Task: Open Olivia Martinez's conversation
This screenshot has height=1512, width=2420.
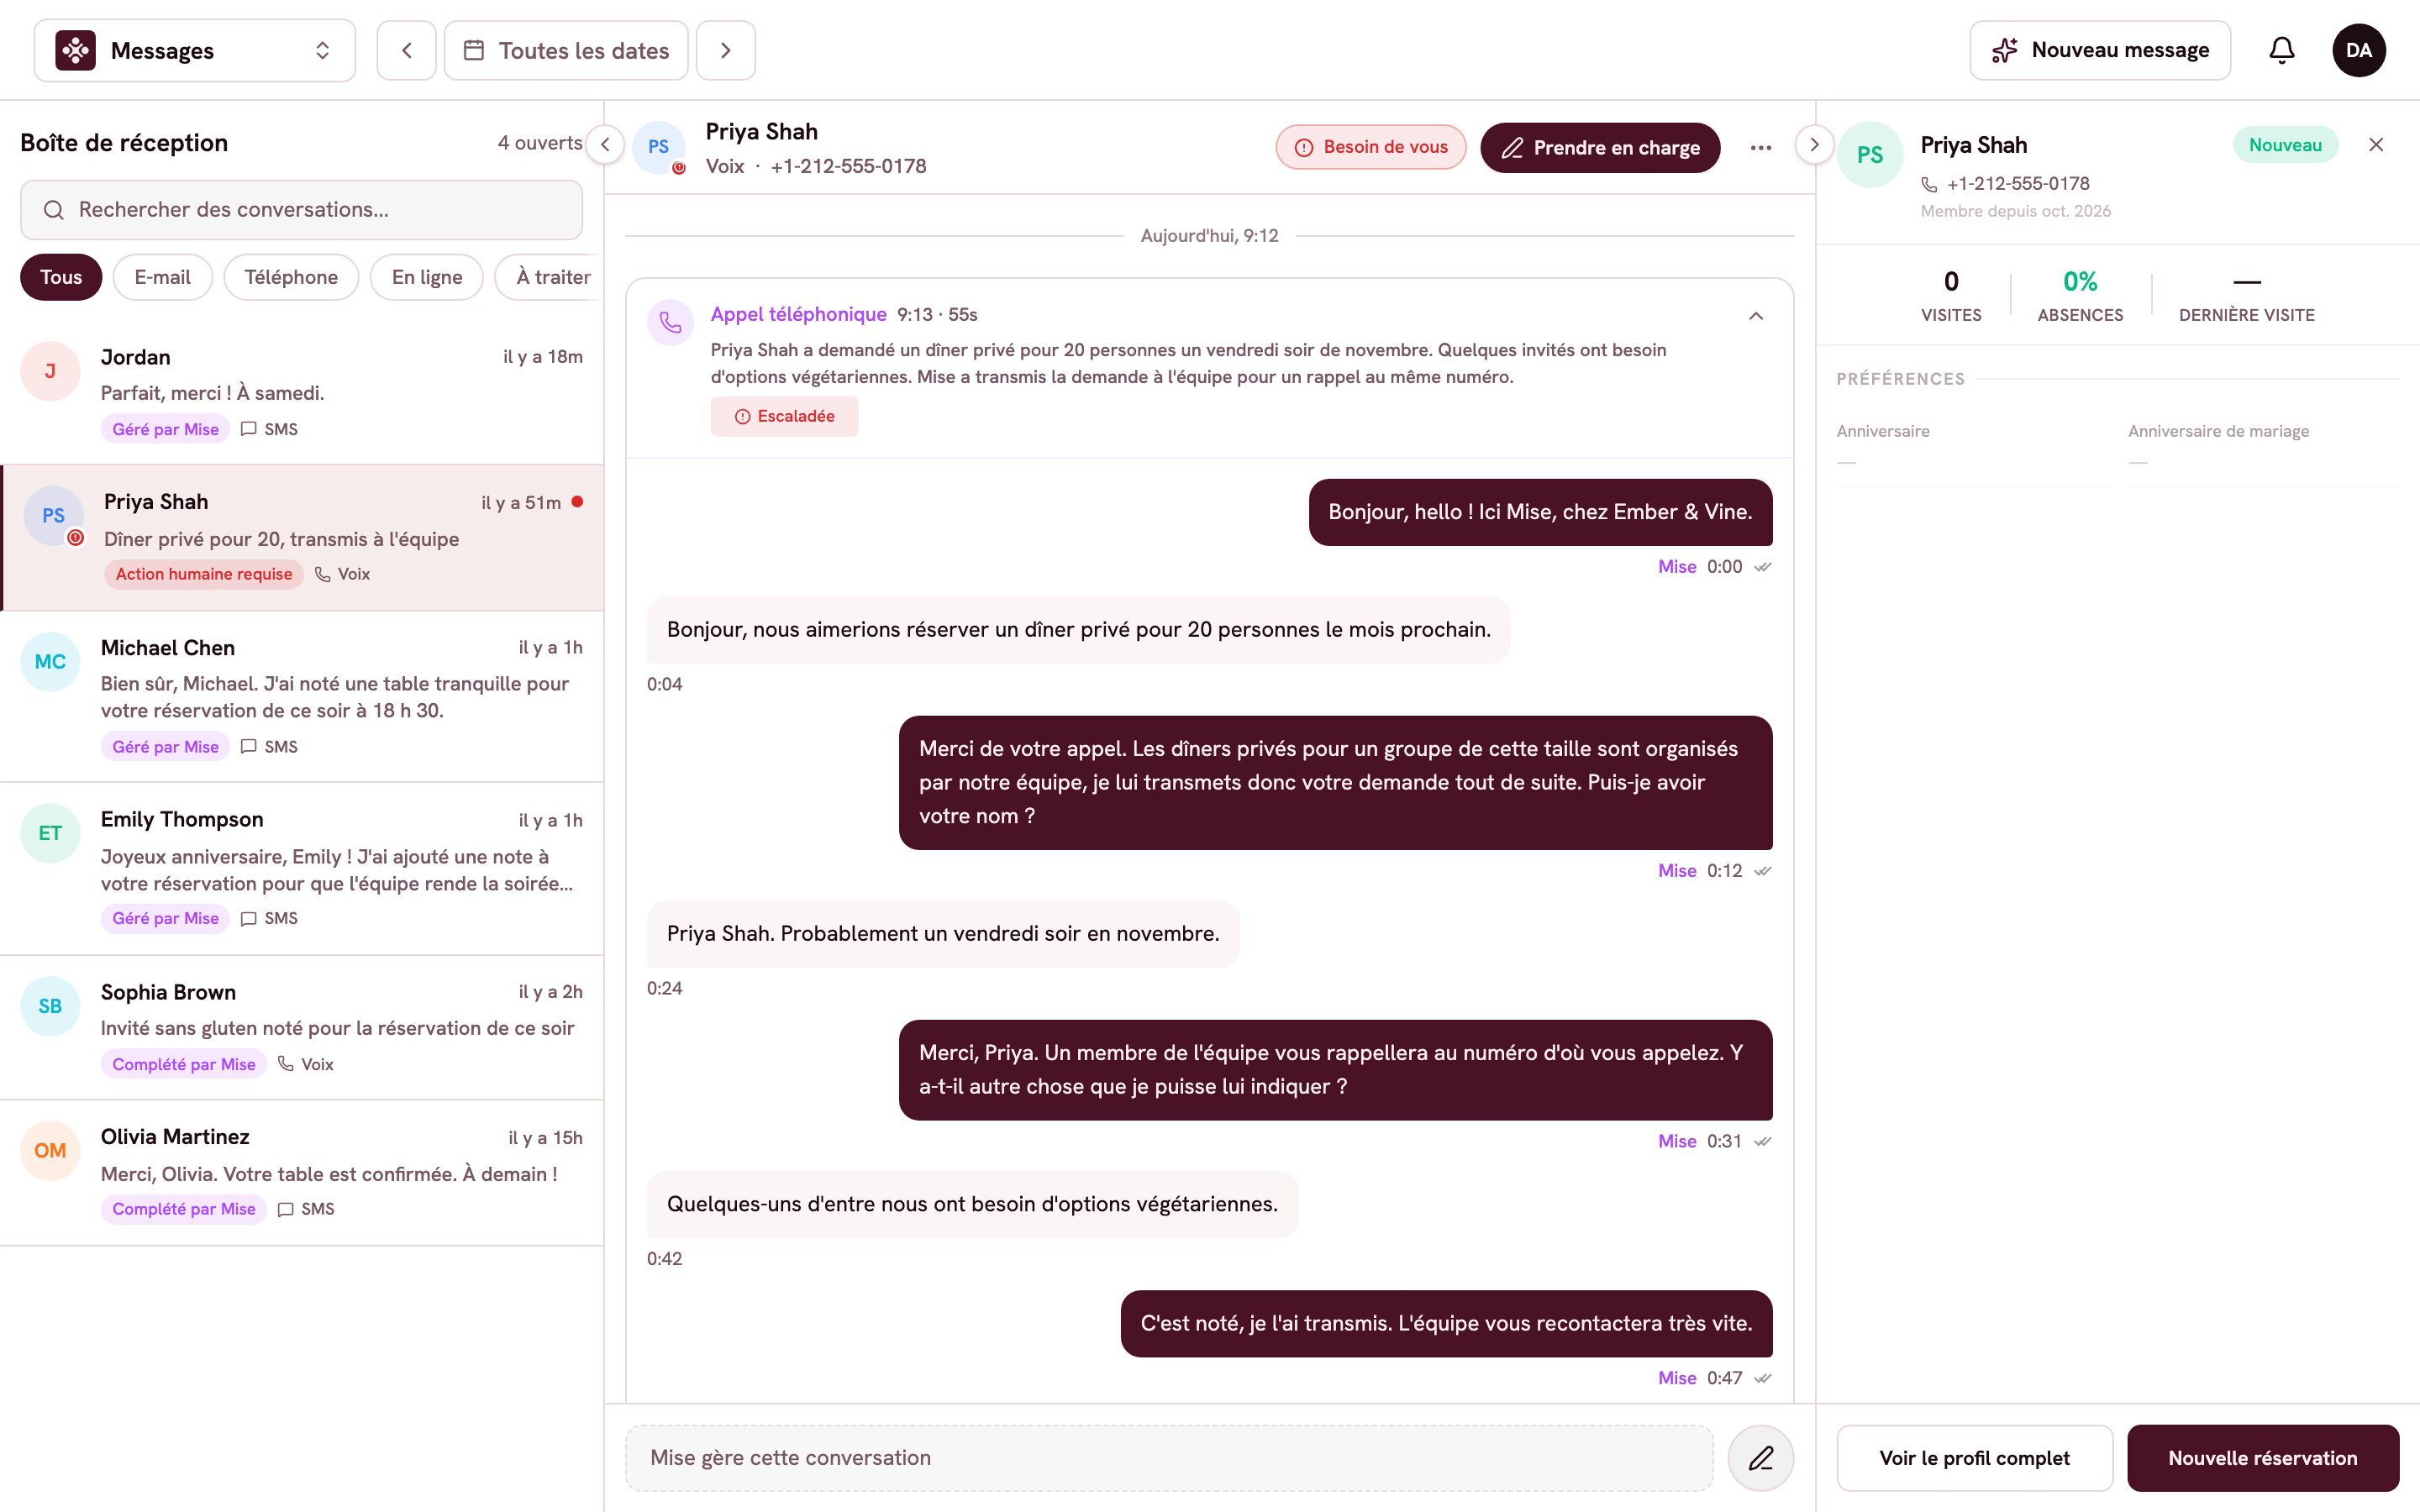Action: [x=301, y=1172]
